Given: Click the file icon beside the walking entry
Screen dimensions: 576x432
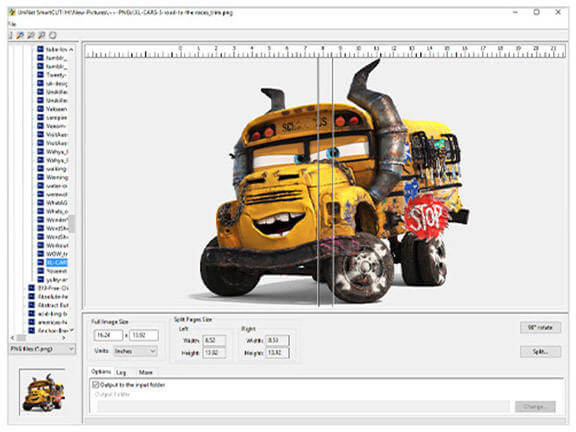Looking at the screenshot, I should click(x=40, y=169).
